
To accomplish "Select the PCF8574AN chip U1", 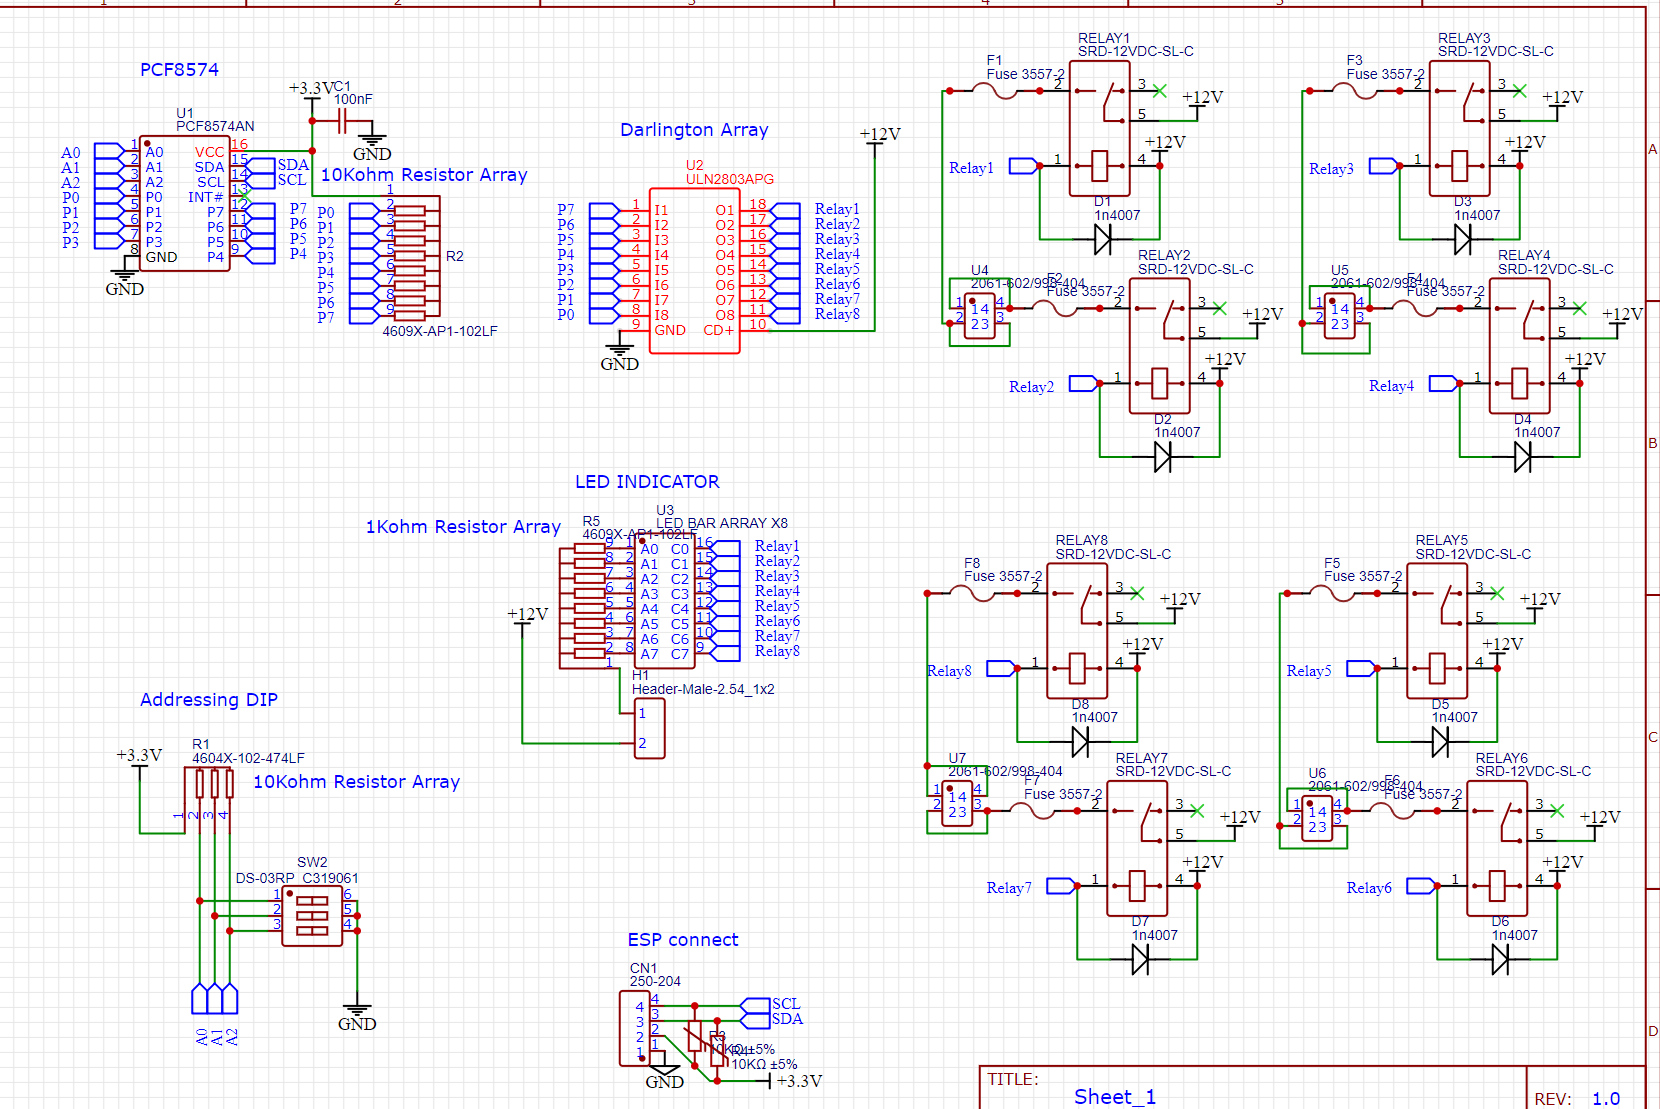I will 185,203.
